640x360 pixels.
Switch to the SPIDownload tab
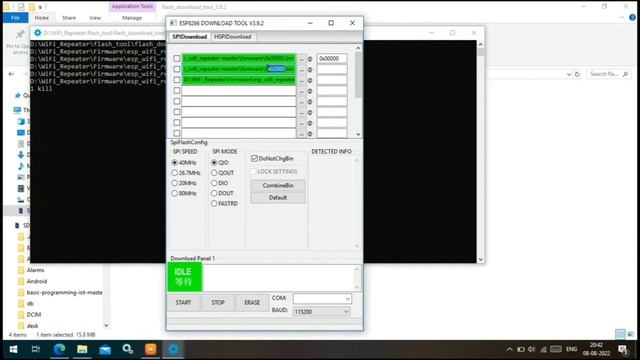190,37
